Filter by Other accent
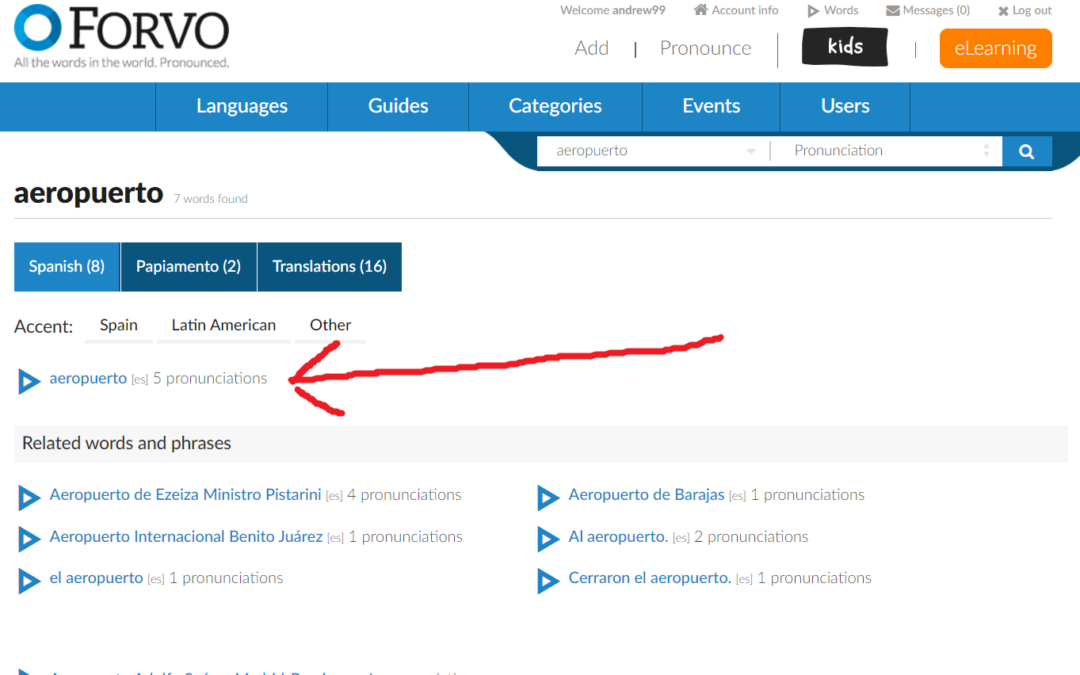Viewport: 1080px width, 675px height. 330,325
